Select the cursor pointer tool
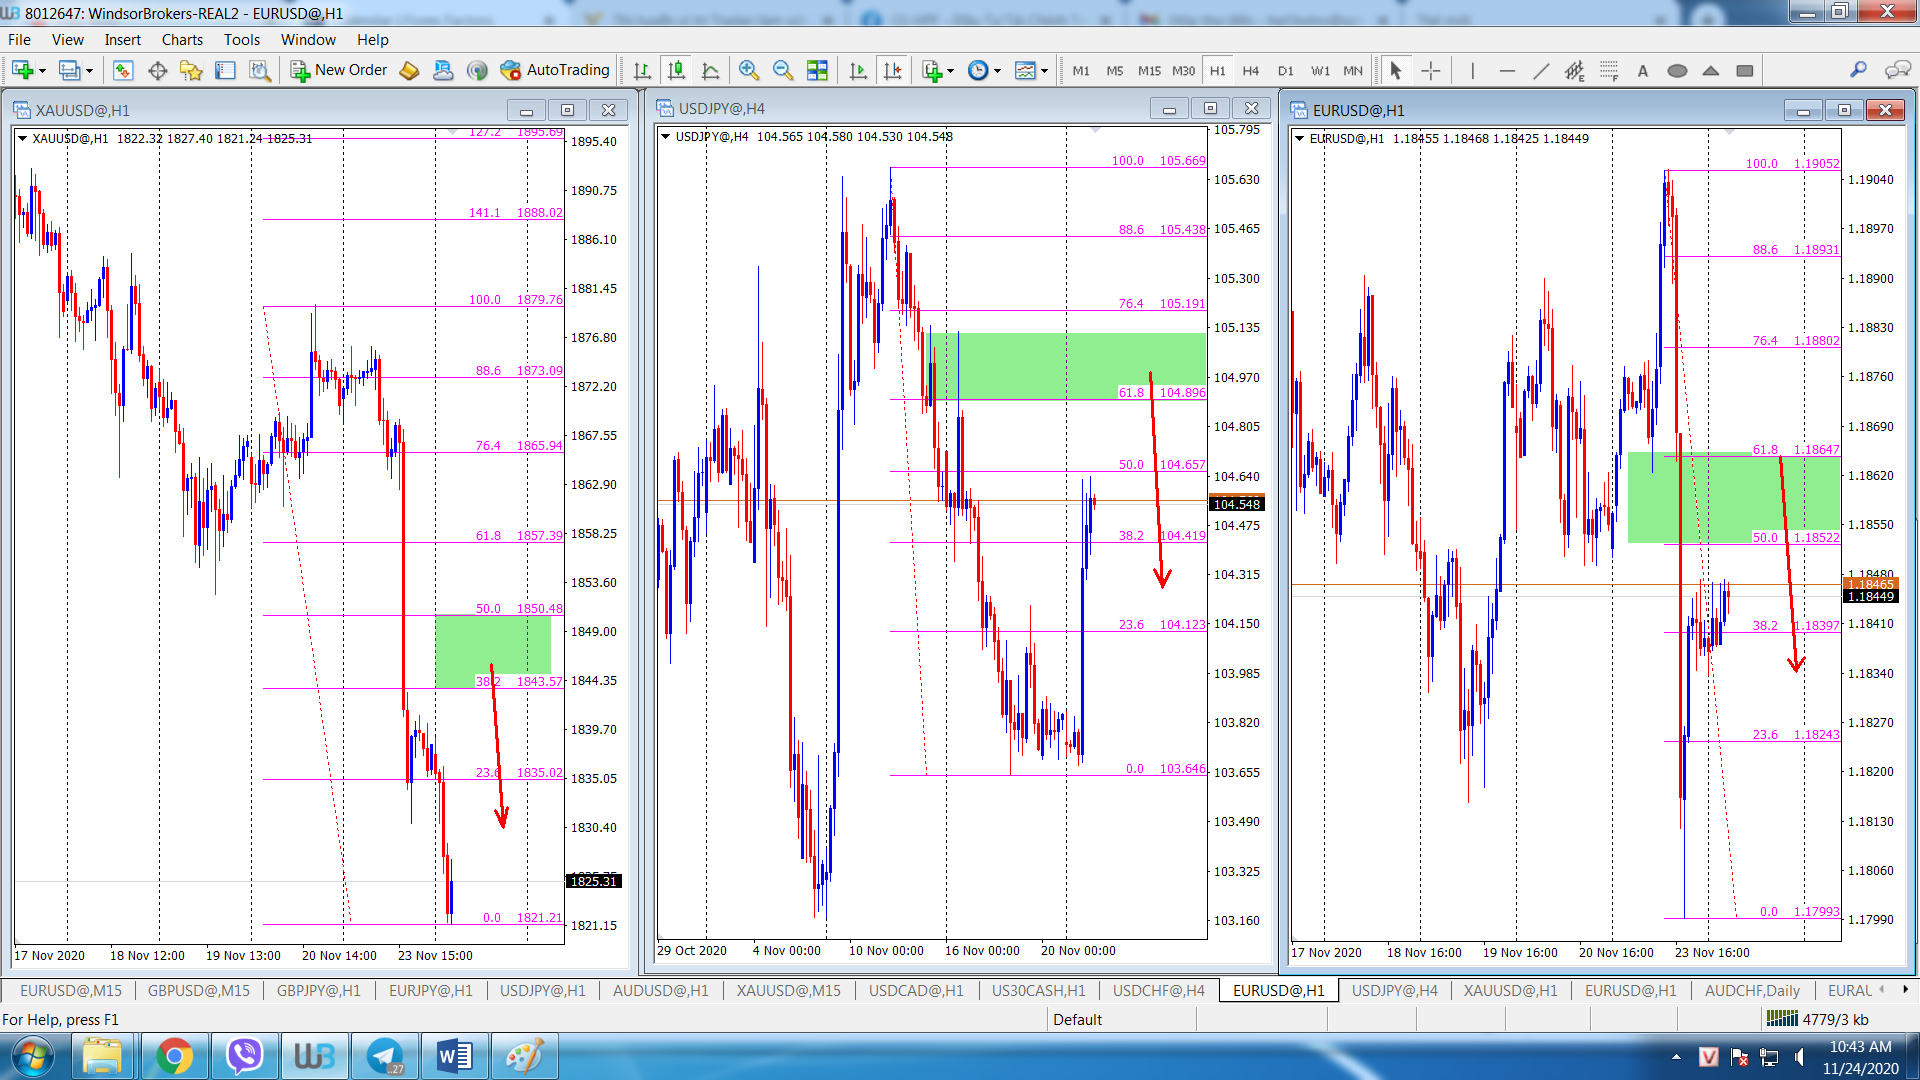1920x1080 pixels. (x=1396, y=70)
